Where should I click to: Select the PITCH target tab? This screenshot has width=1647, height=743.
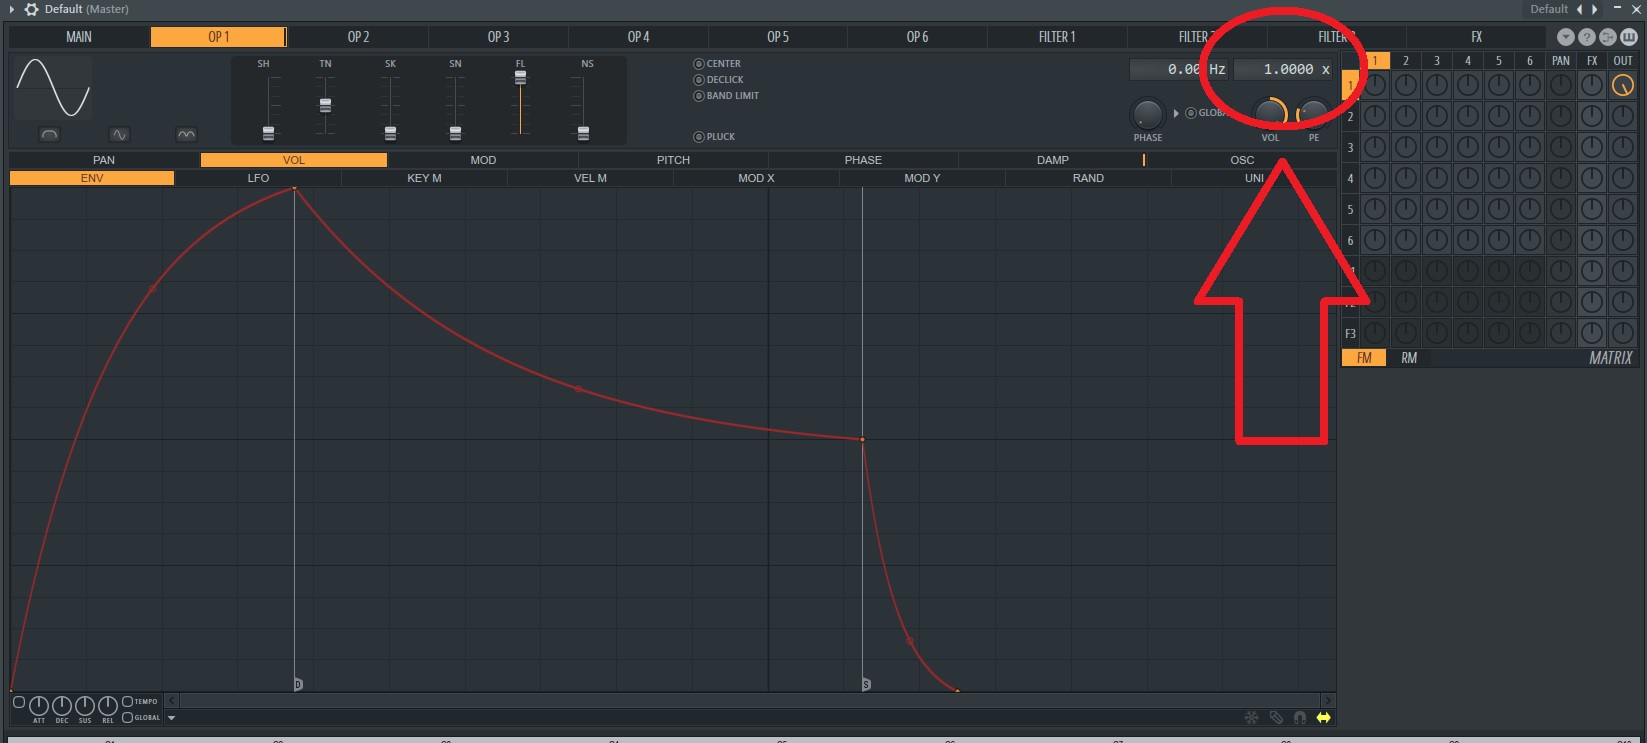tap(673, 160)
